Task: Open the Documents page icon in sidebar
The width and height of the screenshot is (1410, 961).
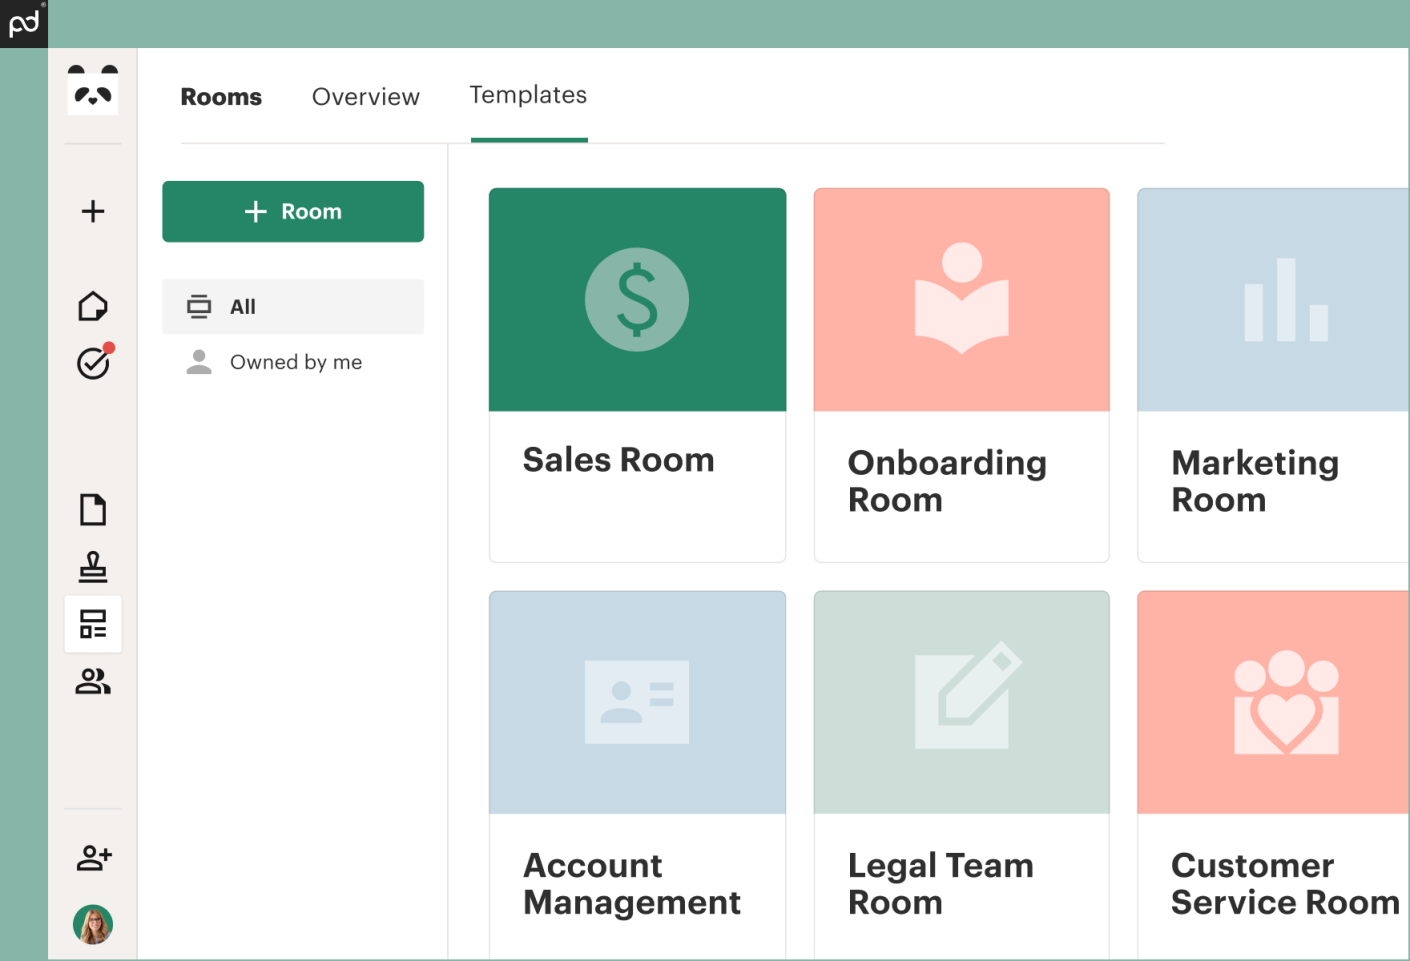Action: pos(93,509)
